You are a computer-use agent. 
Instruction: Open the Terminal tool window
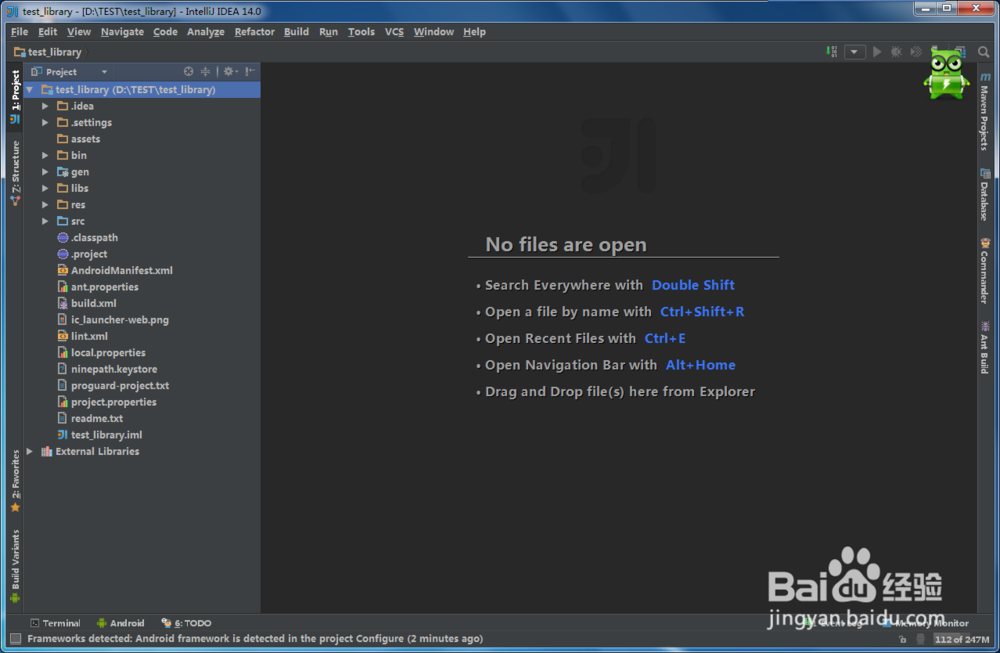click(55, 623)
